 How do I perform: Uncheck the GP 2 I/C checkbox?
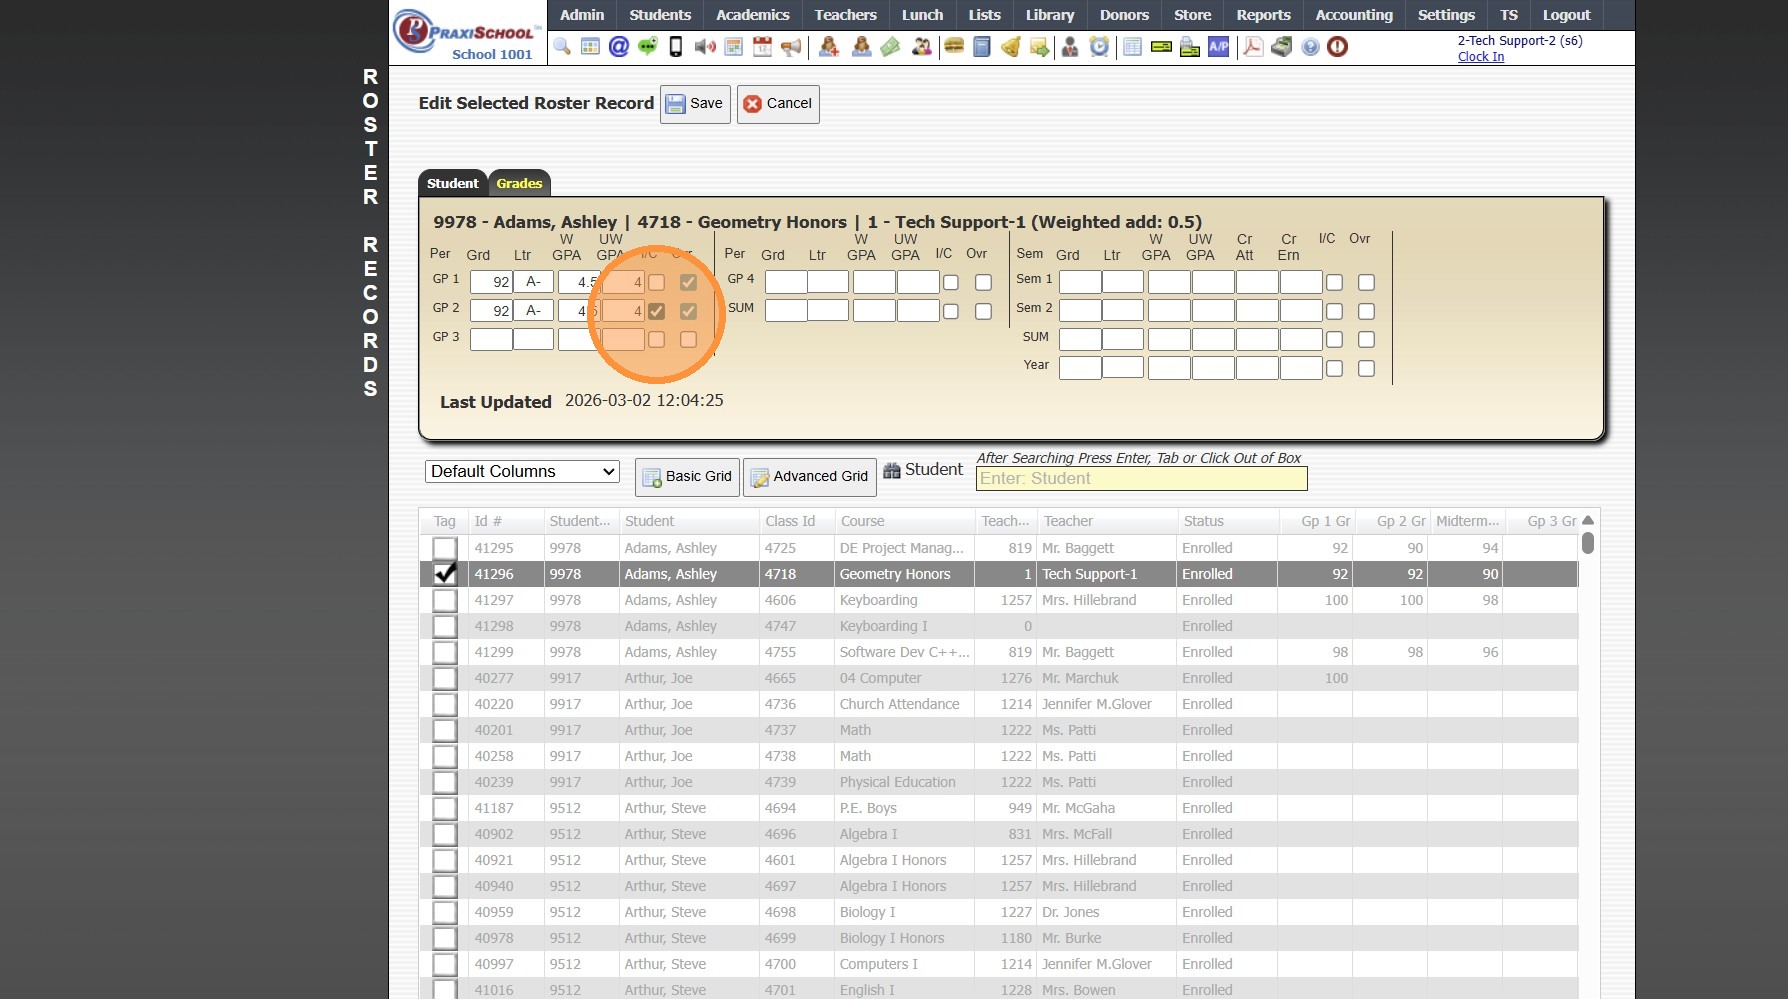pyautogui.click(x=656, y=311)
